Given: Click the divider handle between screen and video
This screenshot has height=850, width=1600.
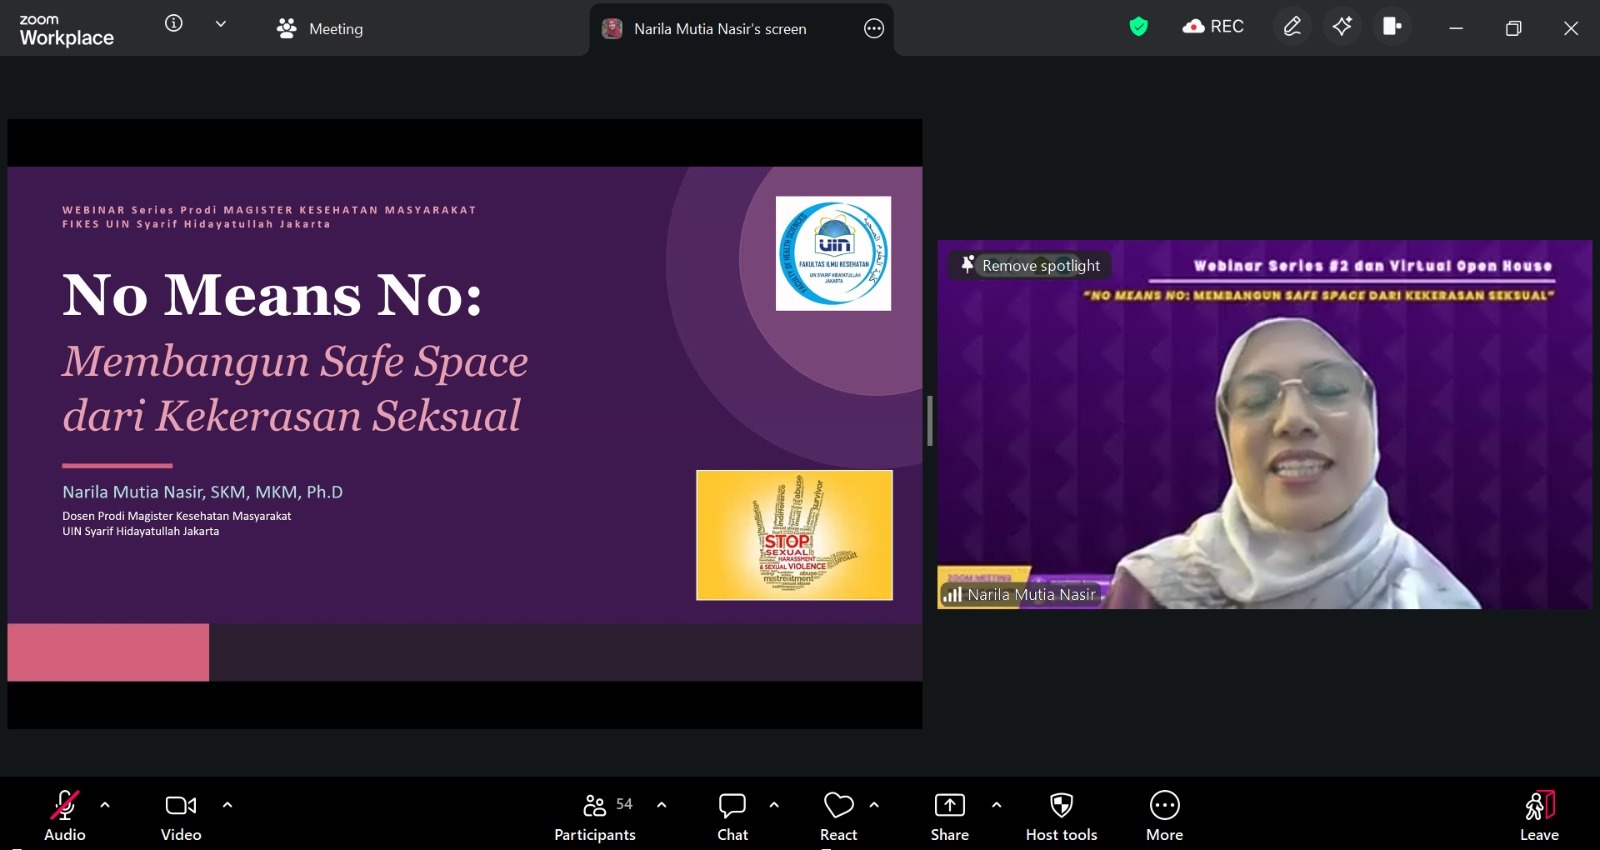Looking at the screenshot, I should click(x=930, y=420).
